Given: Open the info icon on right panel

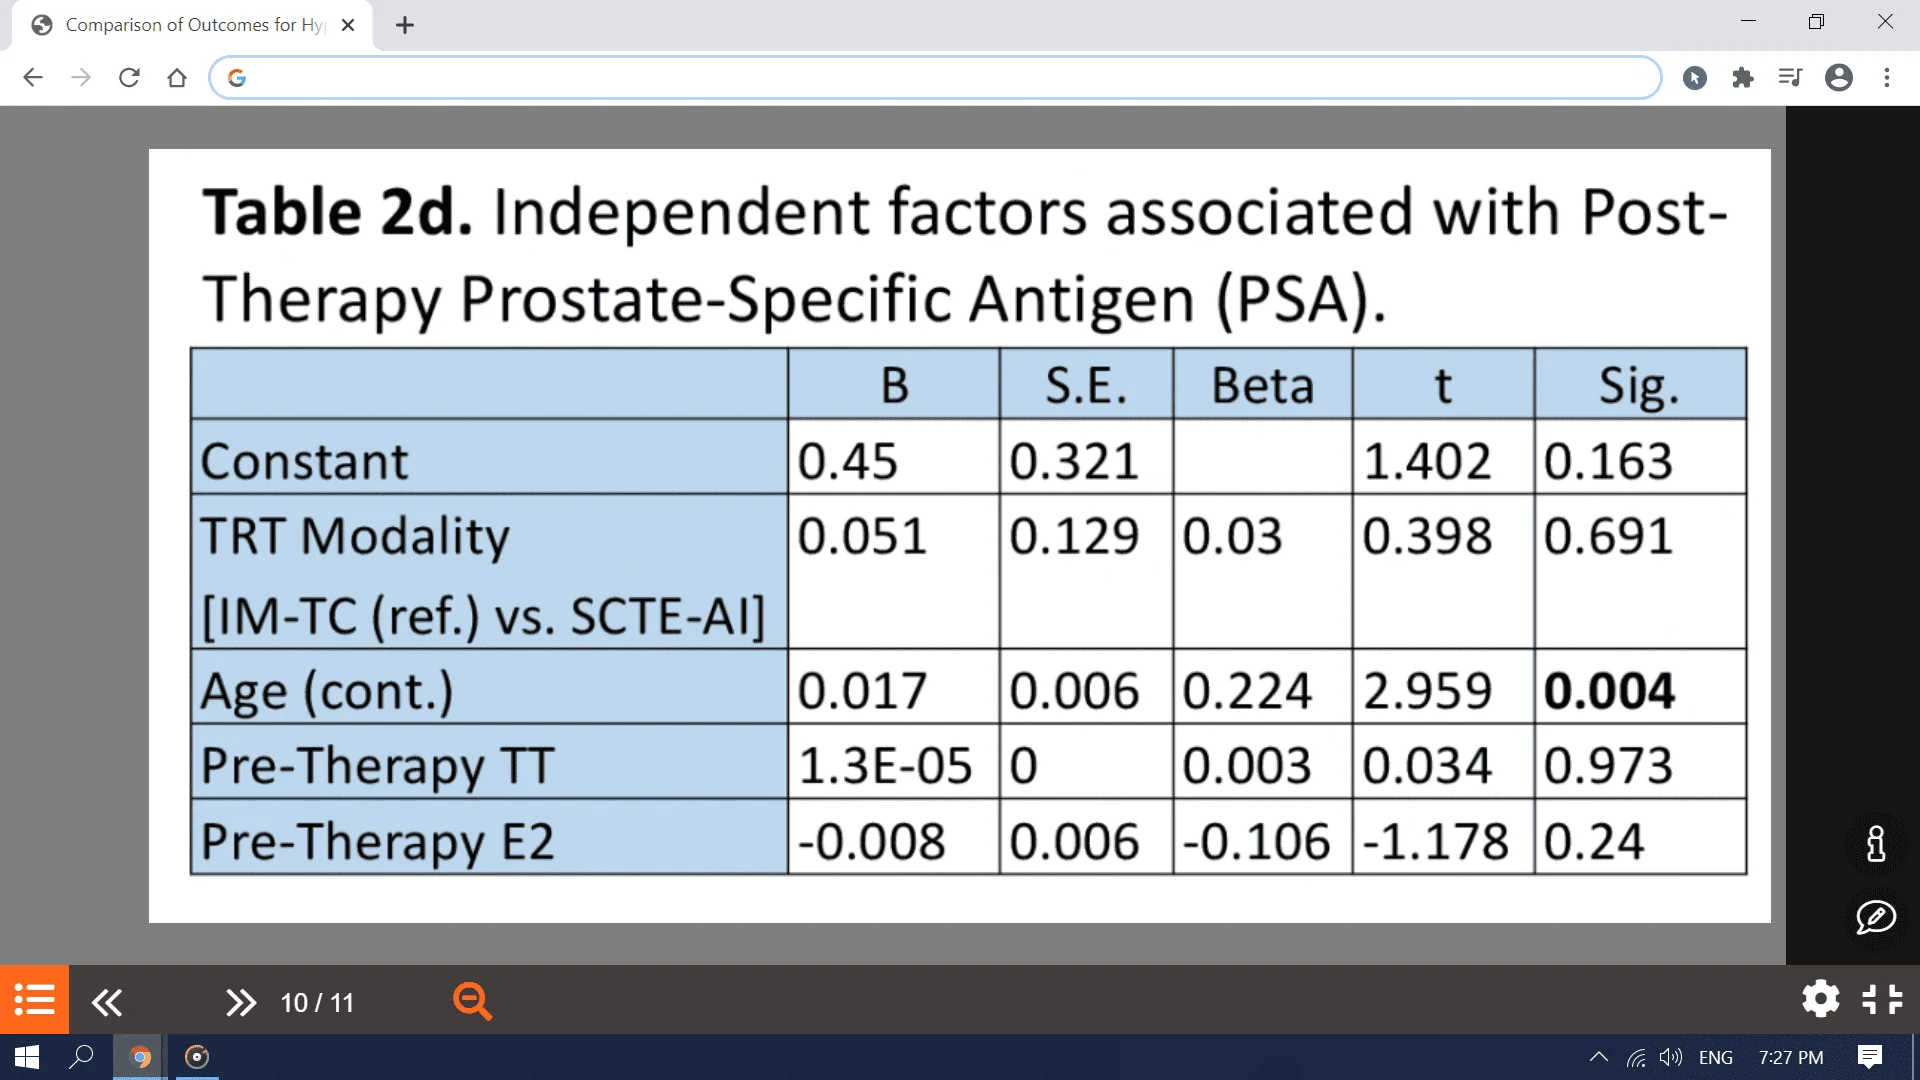Looking at the screenshot, I should click(x=1876, y=844).
